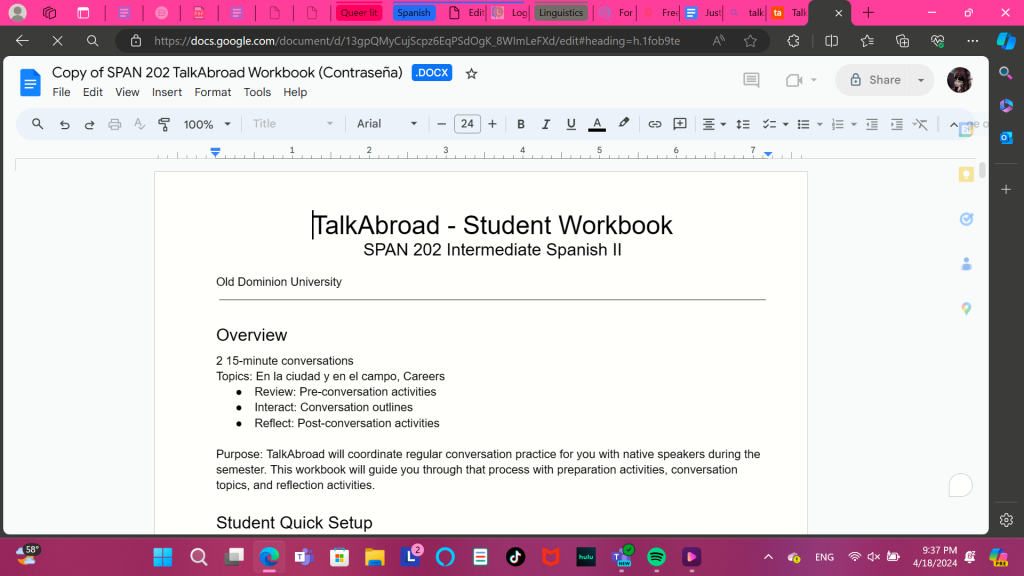Open the comment history
The height and width of the screenshot is (576, 1024).
pyautogui.click(x=751, y=80)
